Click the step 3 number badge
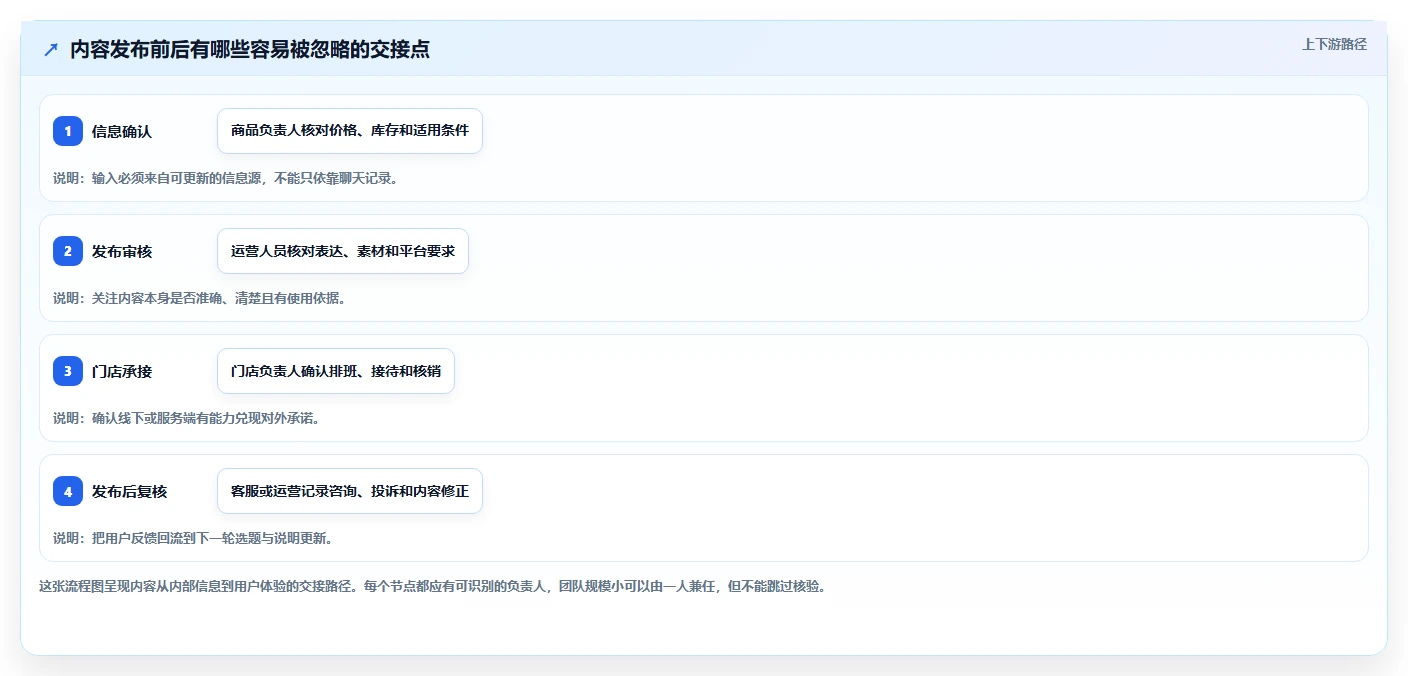This screenshot has height=676, width=1408. [68, 371]
